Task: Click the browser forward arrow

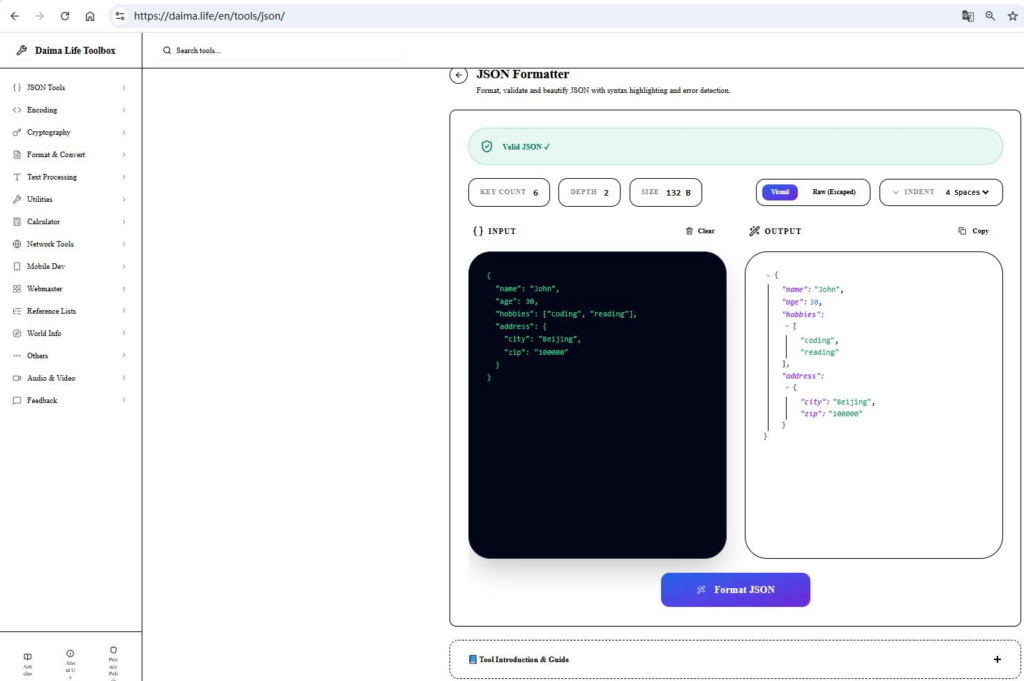Action: pos(40,16)
